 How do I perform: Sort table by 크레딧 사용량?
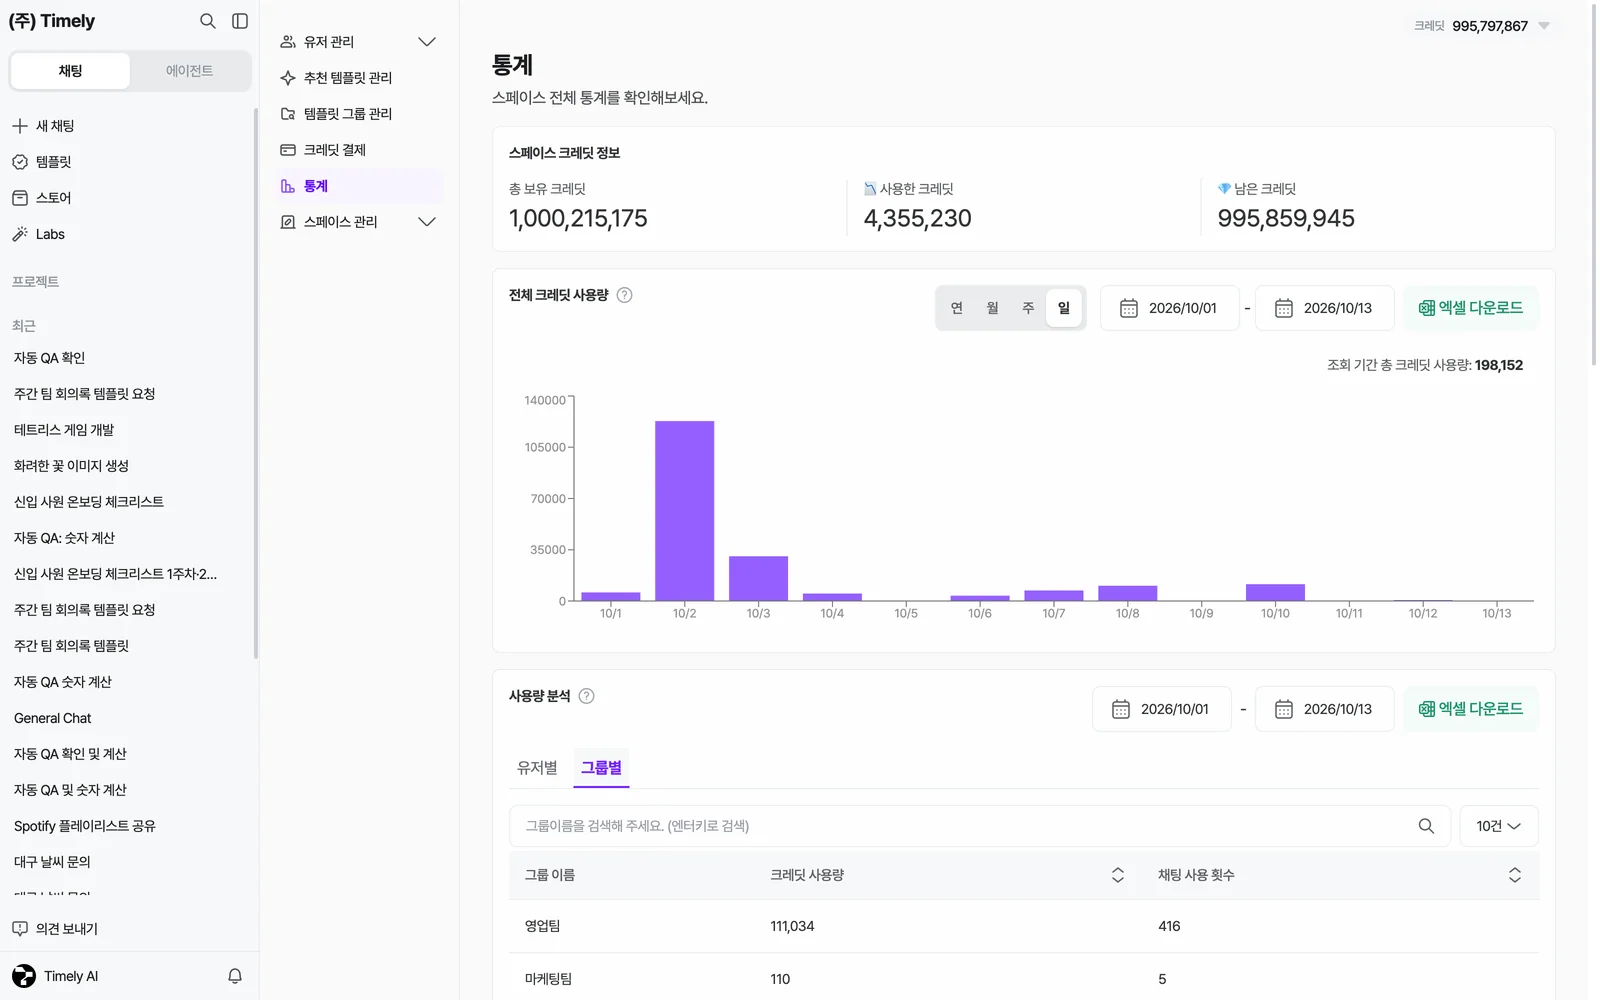1118,875
